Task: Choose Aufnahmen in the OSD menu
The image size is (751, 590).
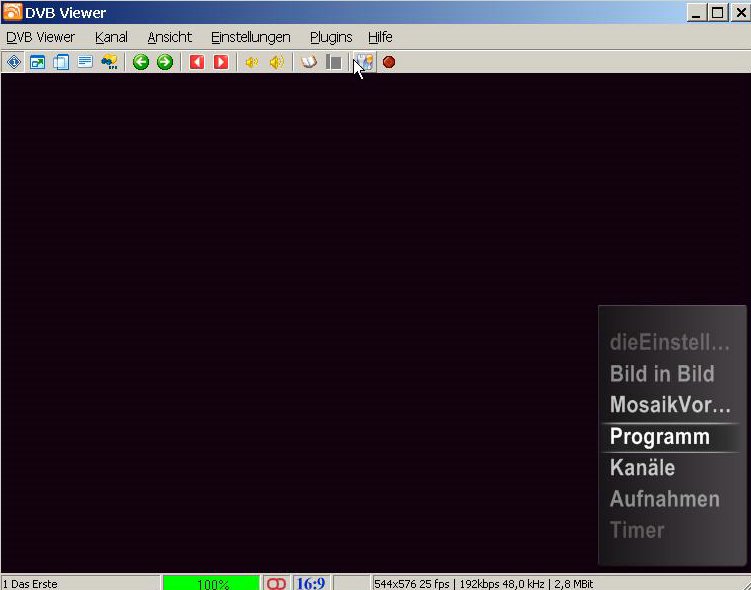Action: 665,499
